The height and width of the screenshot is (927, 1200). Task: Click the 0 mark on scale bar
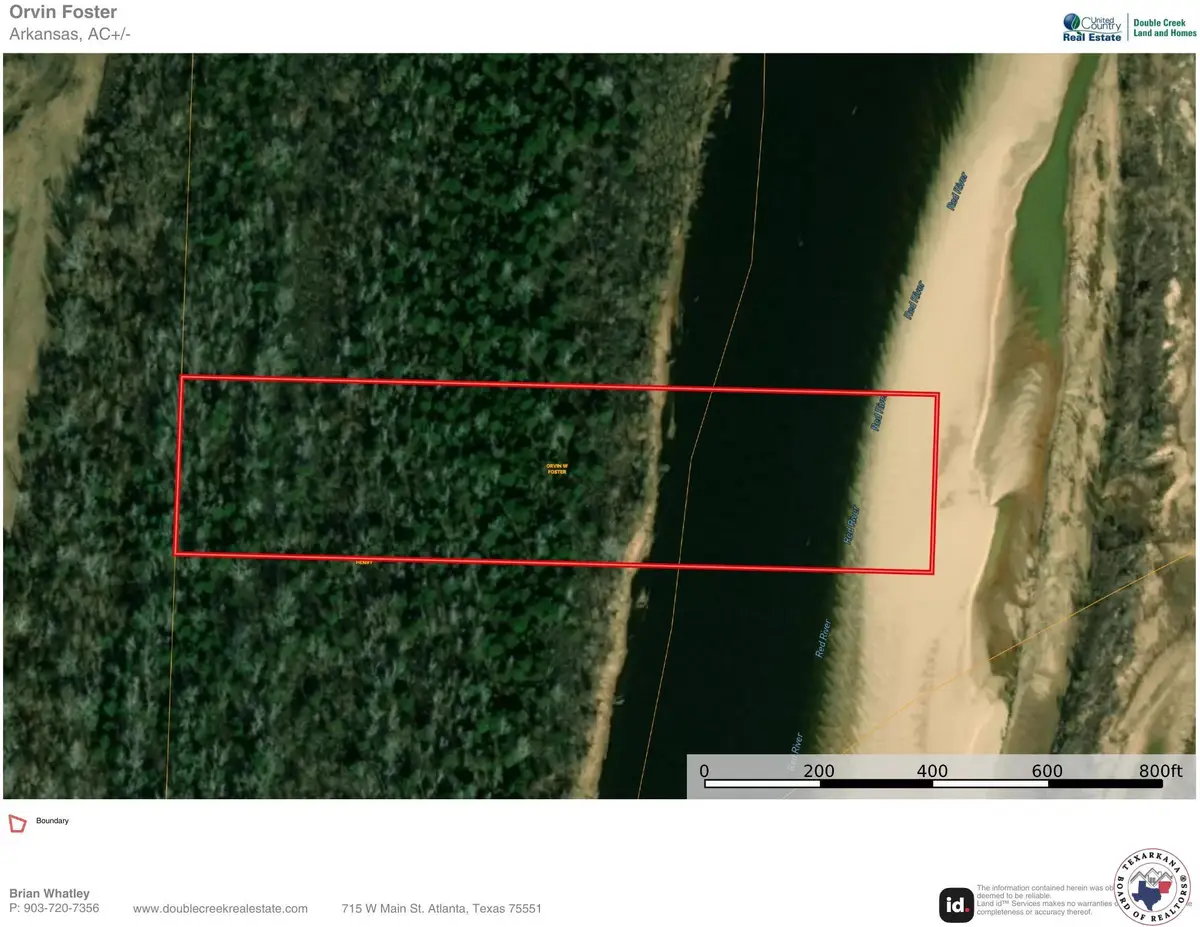coord(704,771)
